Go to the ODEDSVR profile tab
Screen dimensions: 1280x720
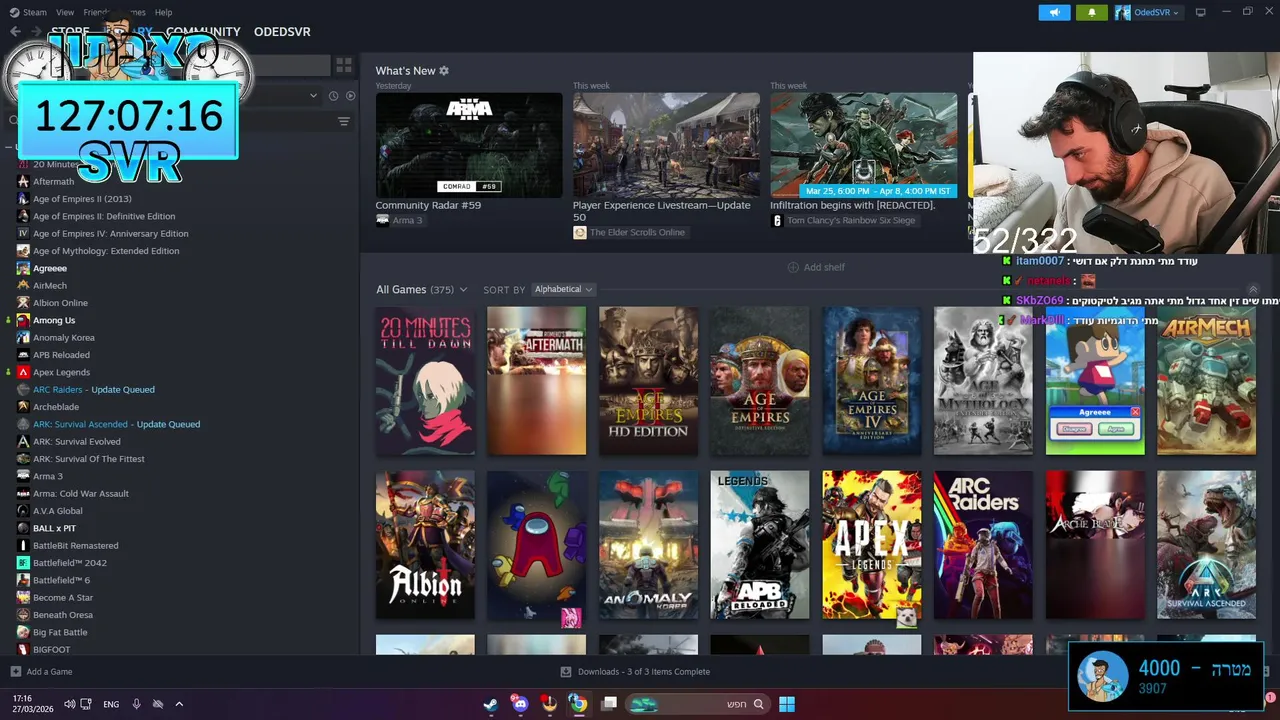coord(282,32)
